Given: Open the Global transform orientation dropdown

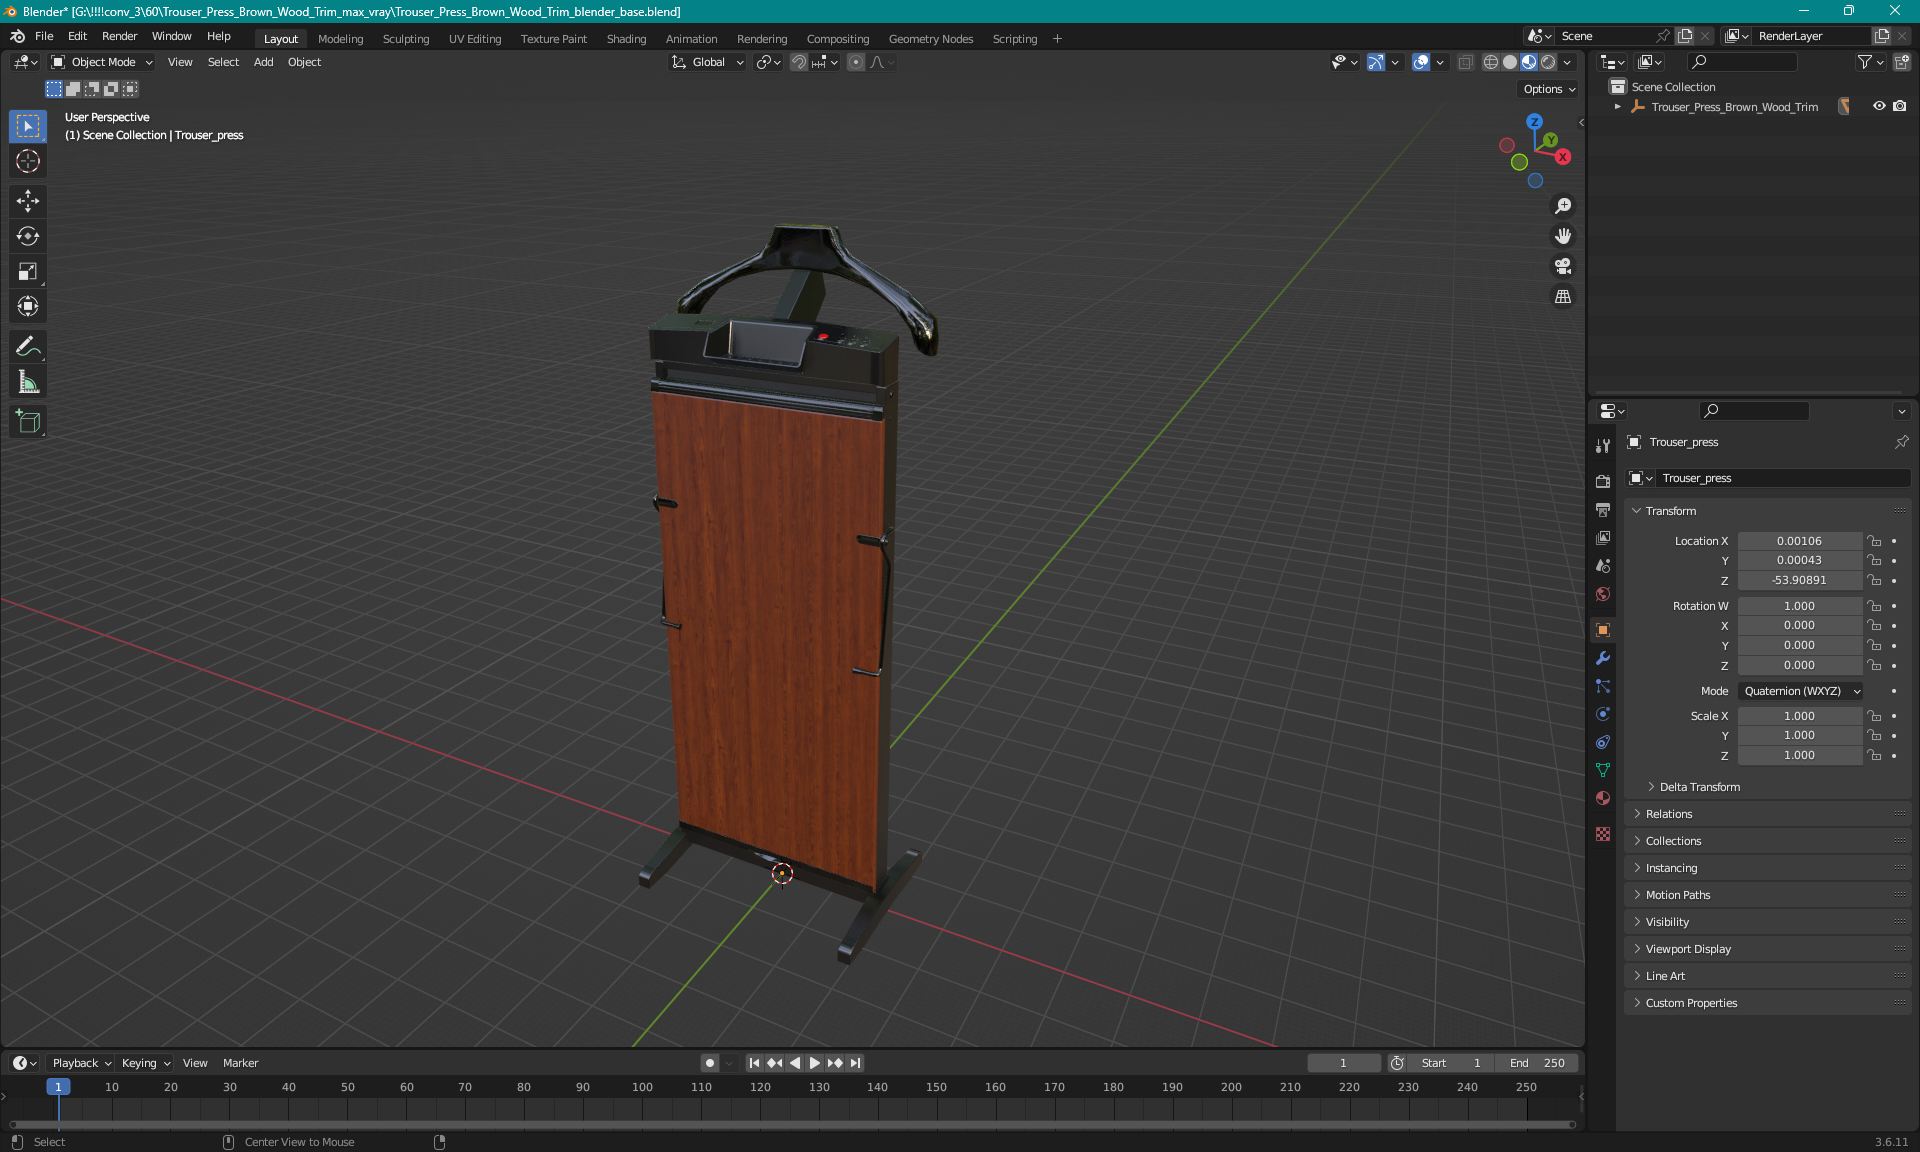Looking at the screenshot, I should pos(707,62).
